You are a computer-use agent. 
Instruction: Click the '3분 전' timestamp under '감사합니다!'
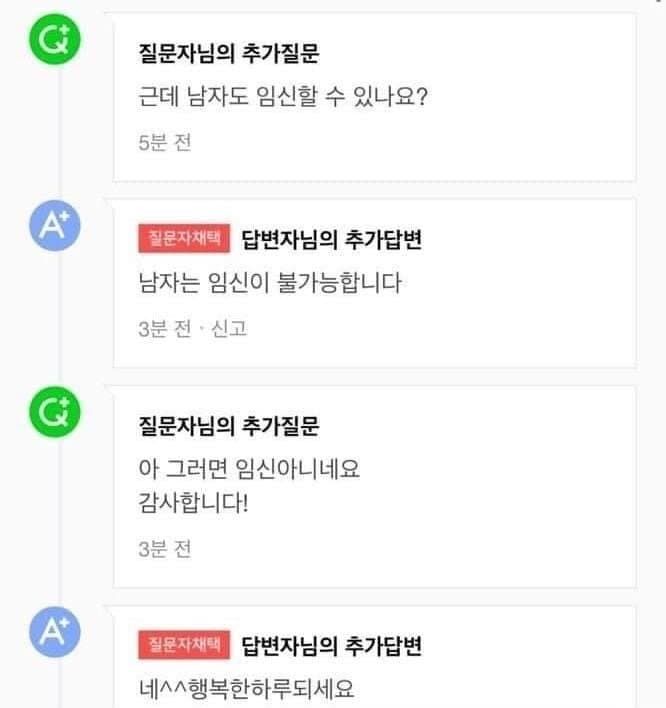164,548
